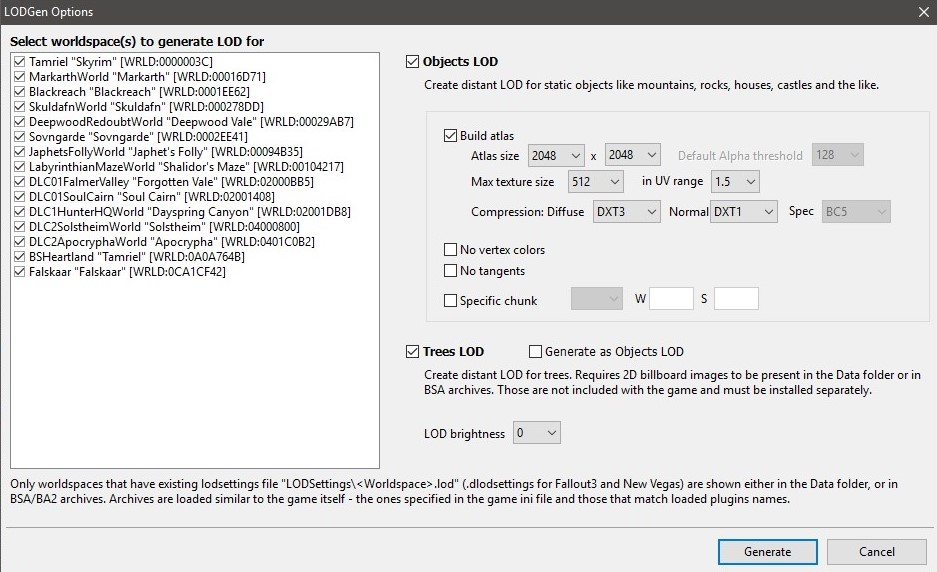Screen dimensions: 937x572
Task: Click the 'LODGen Options' window title
Action: (48, 12)
